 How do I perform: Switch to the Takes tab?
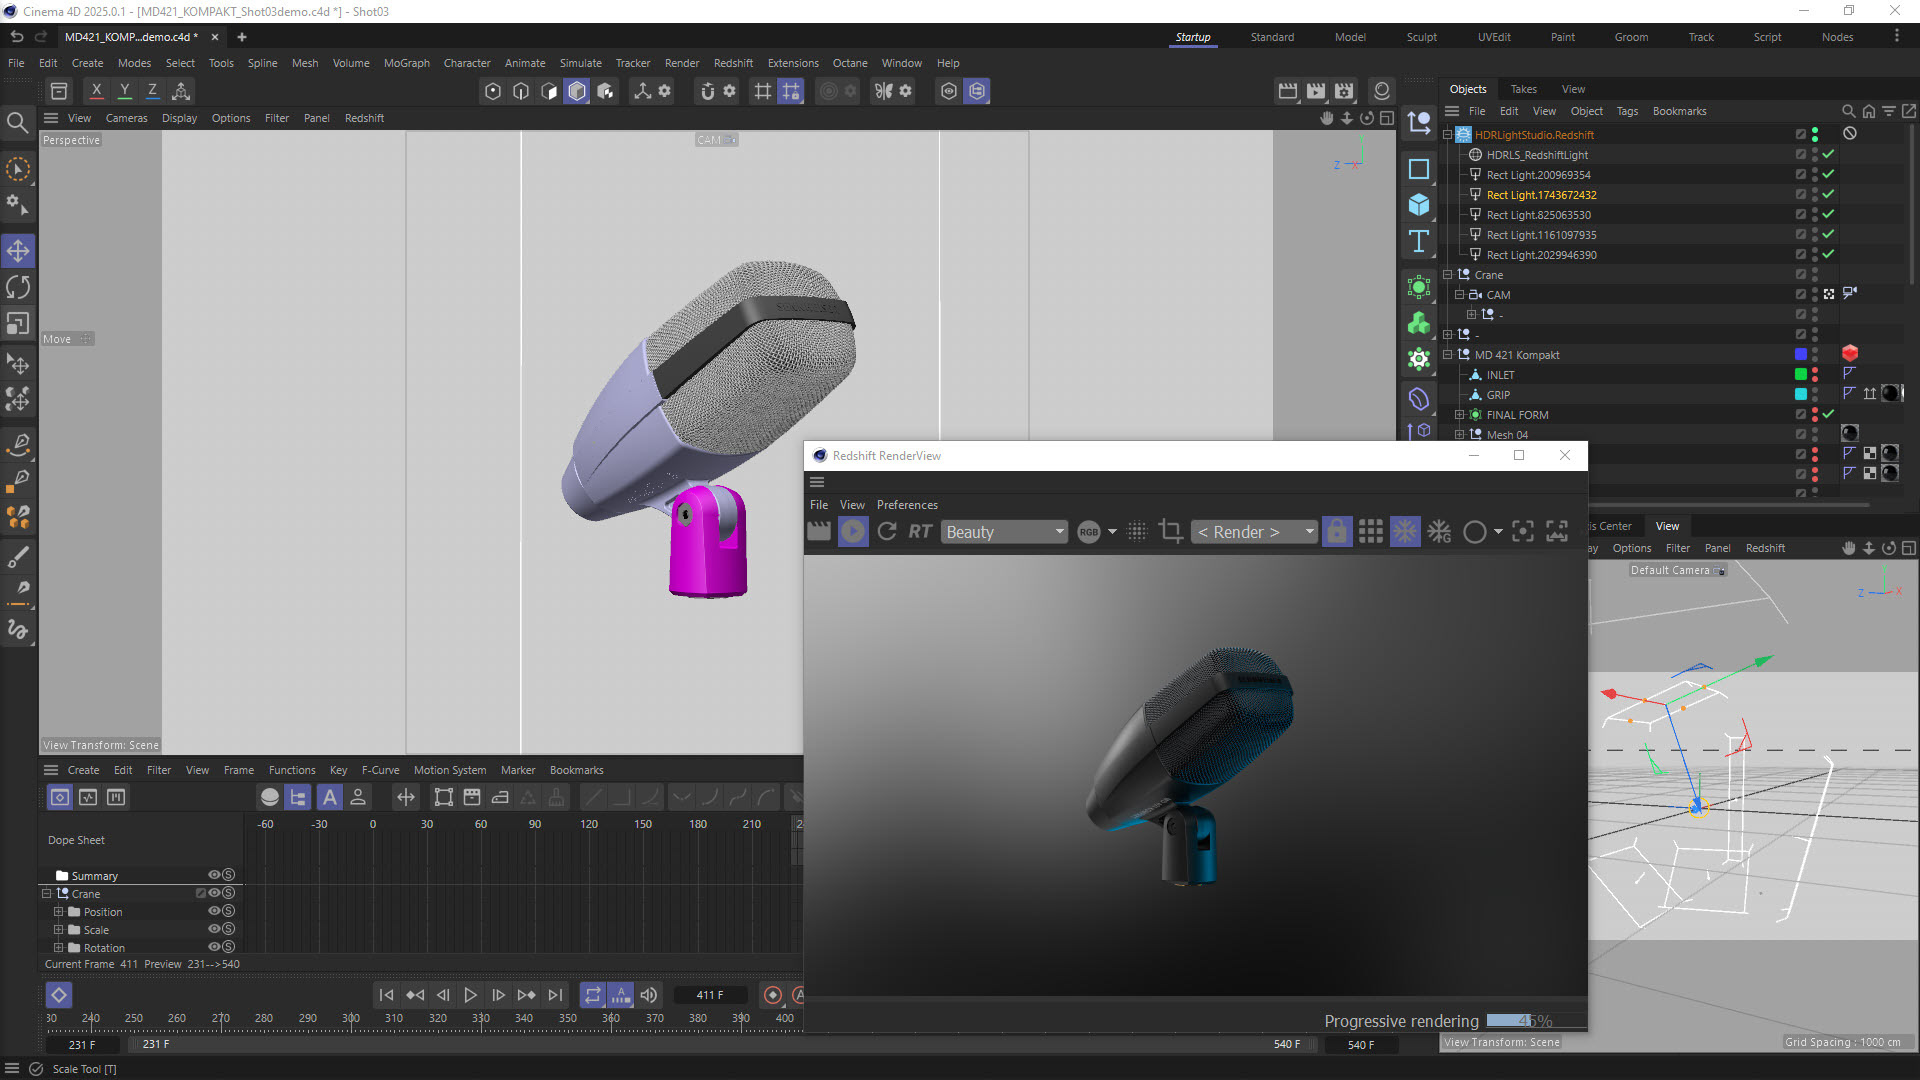1523,89
